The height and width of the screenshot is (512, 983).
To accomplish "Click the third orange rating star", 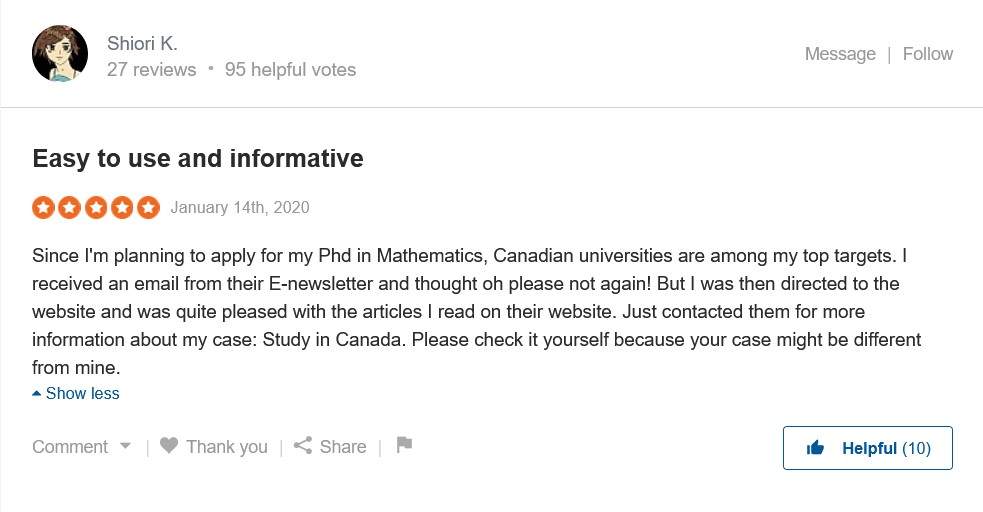I will tap(96, 207).
